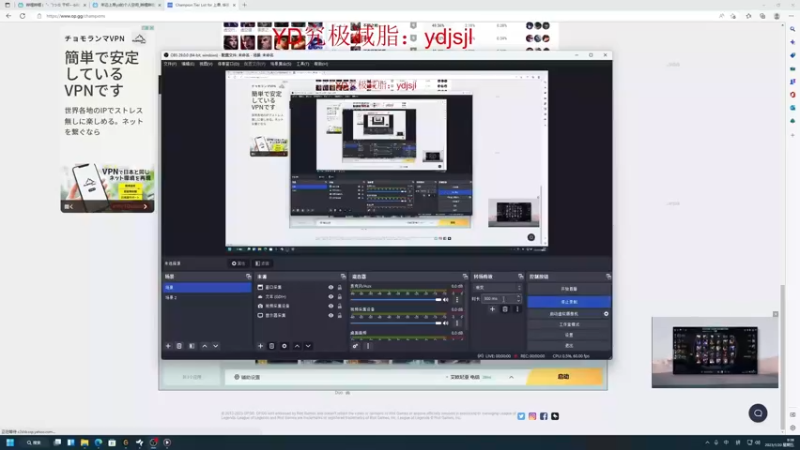800x450 pixels.
Task: Open transition properties three-dot icon
Action: click(517, 309)
